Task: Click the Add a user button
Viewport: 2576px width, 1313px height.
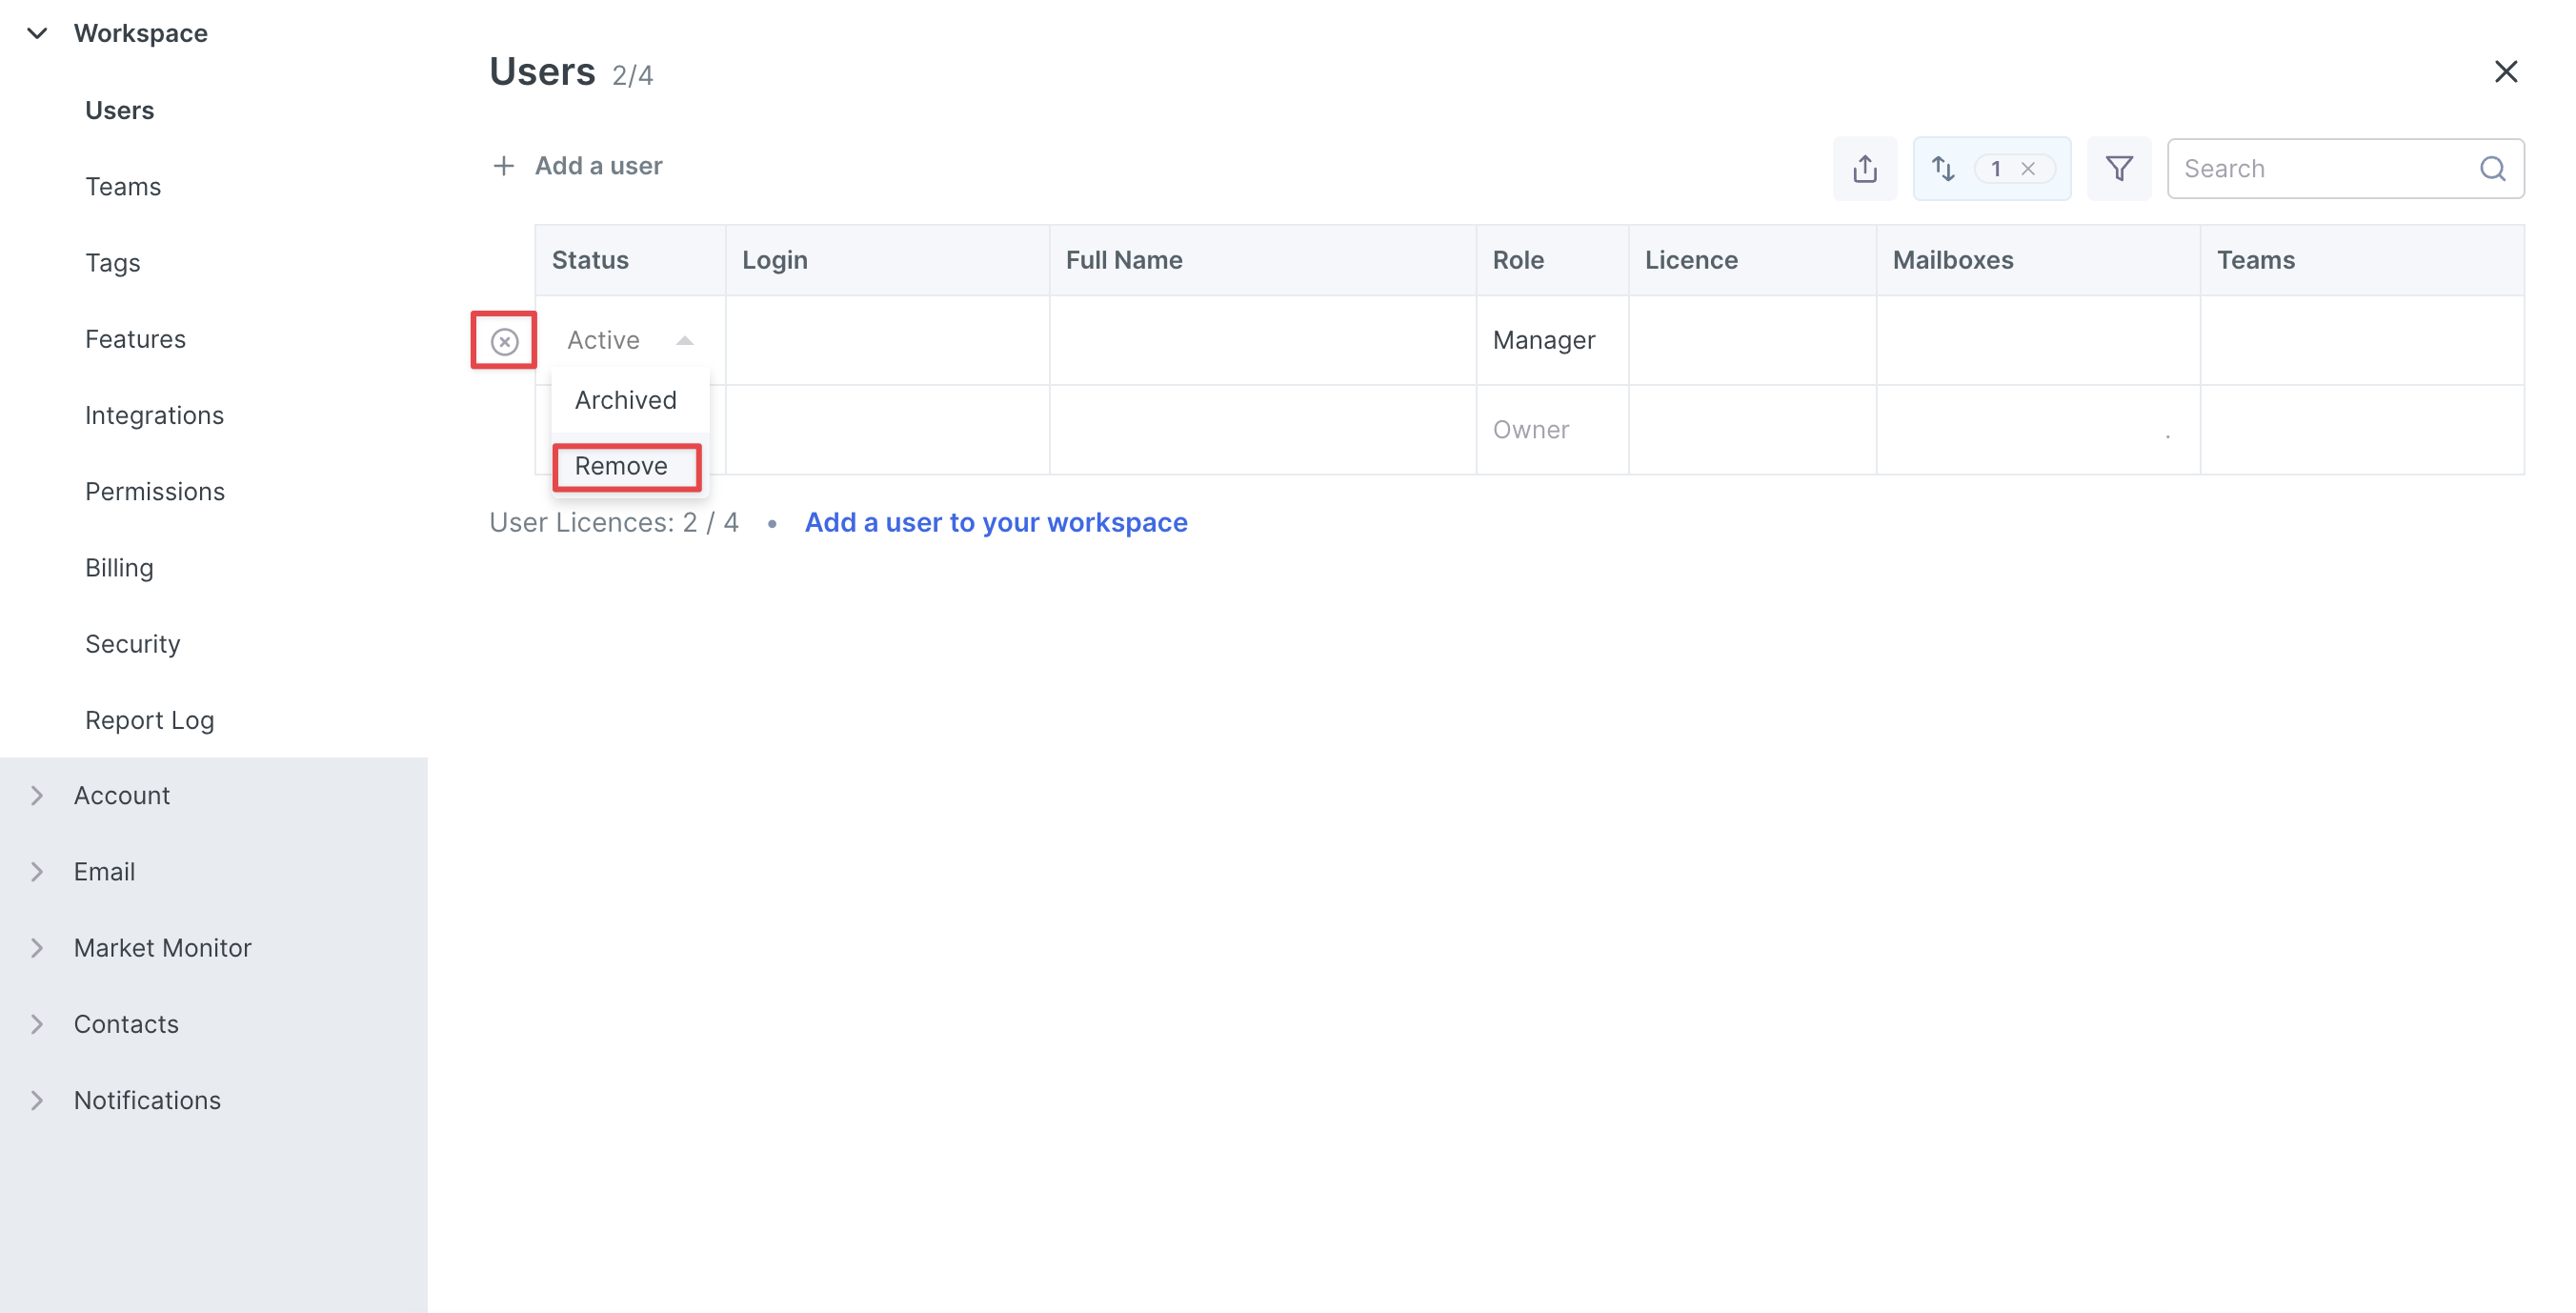Action: tap(598, 166)
